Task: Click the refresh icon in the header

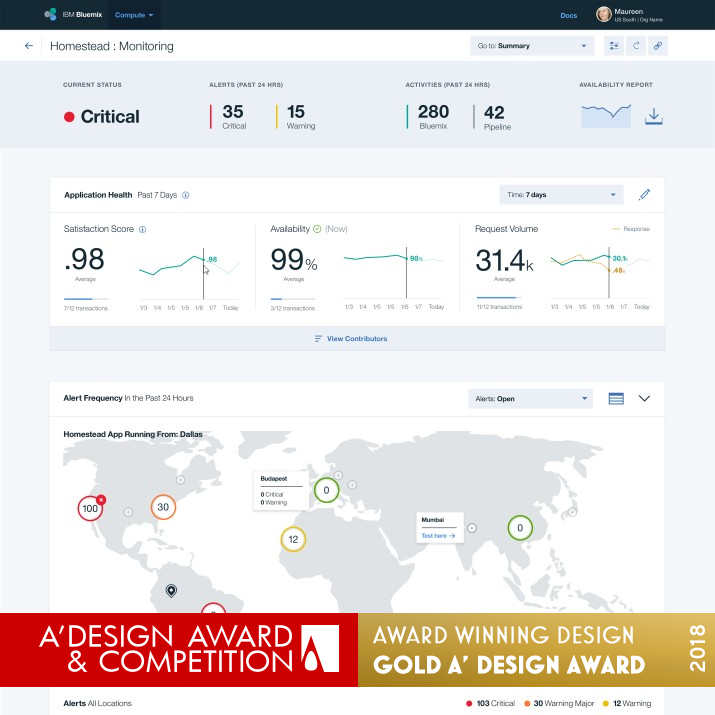Action: click(x=635, y=46)
